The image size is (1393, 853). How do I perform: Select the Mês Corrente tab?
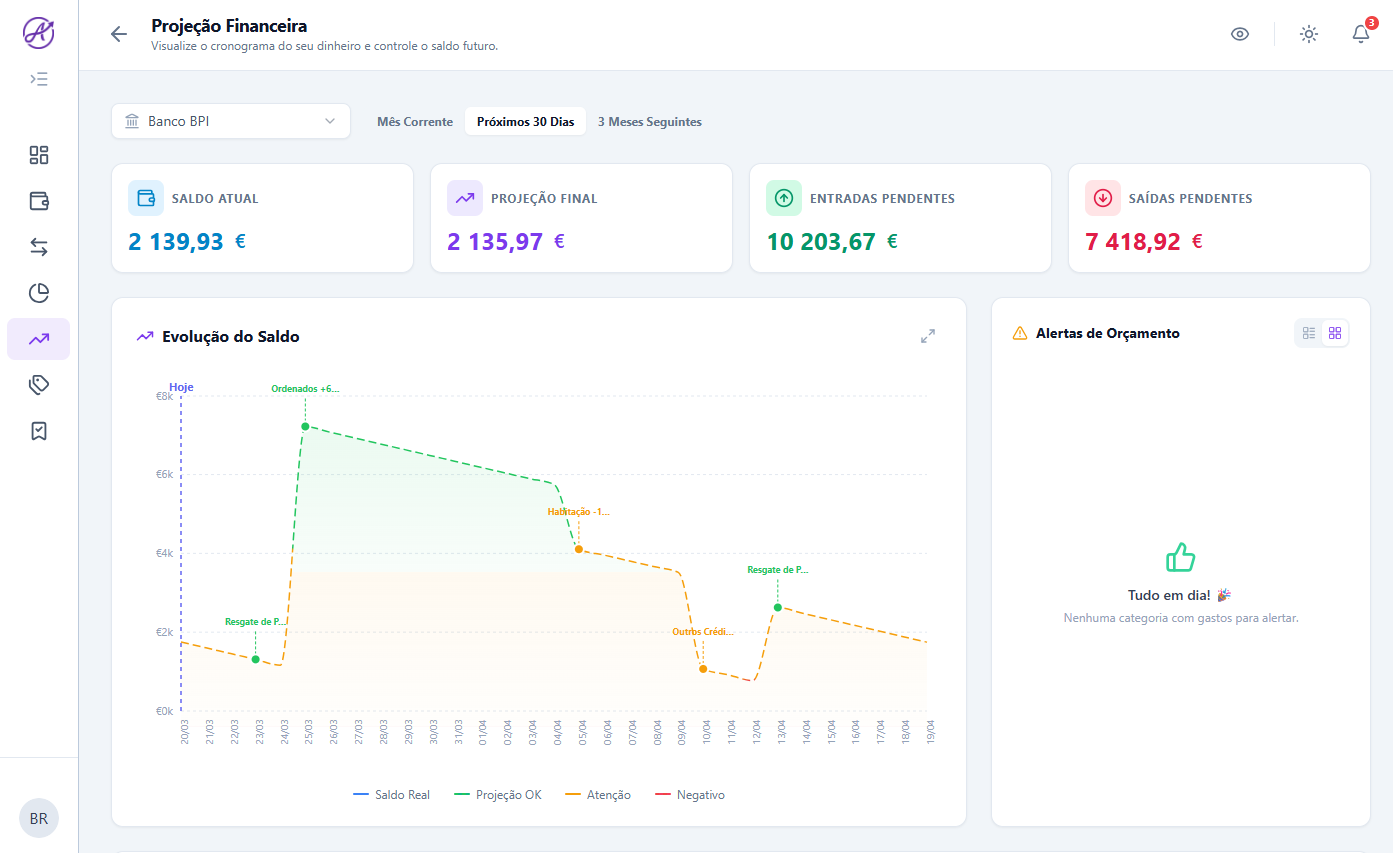(415, 122)
